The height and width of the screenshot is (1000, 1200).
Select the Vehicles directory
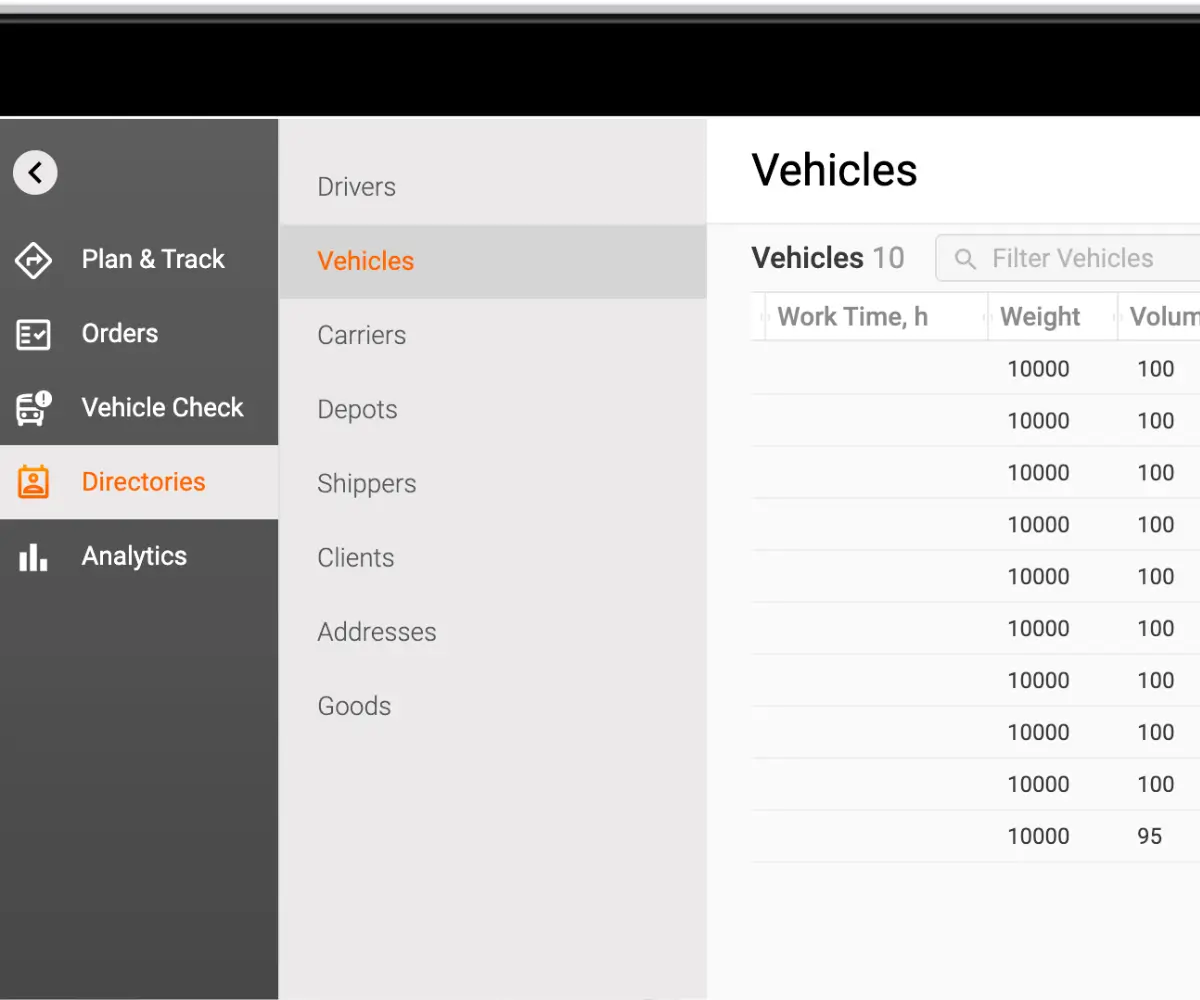(493, 261)
